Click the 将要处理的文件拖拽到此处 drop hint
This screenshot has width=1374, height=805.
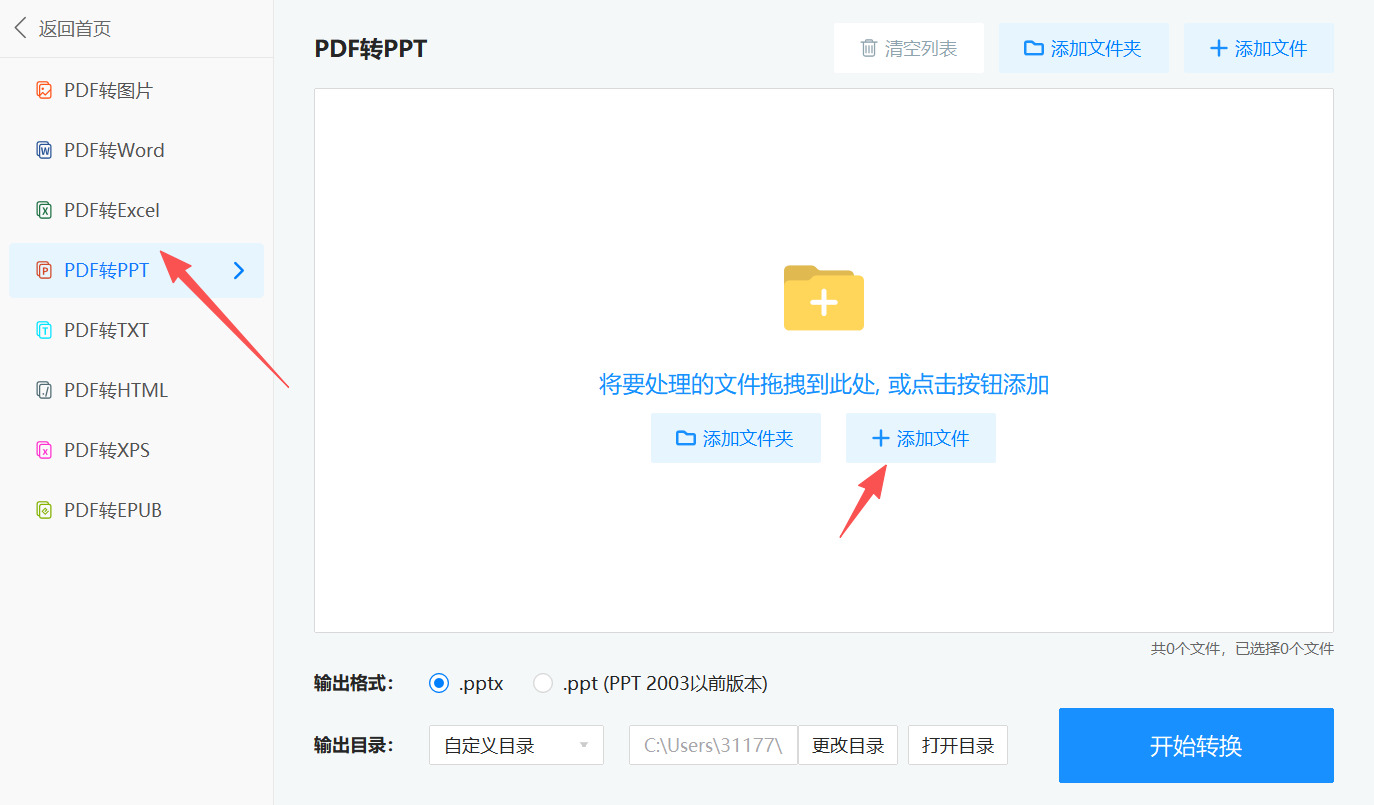pyautogui.click(x=824, y=384)
